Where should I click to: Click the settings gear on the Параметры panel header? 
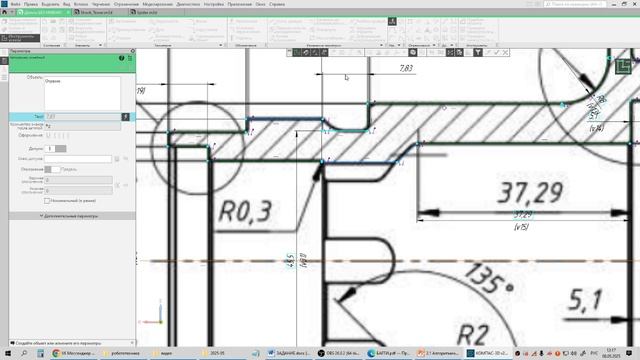133,51
